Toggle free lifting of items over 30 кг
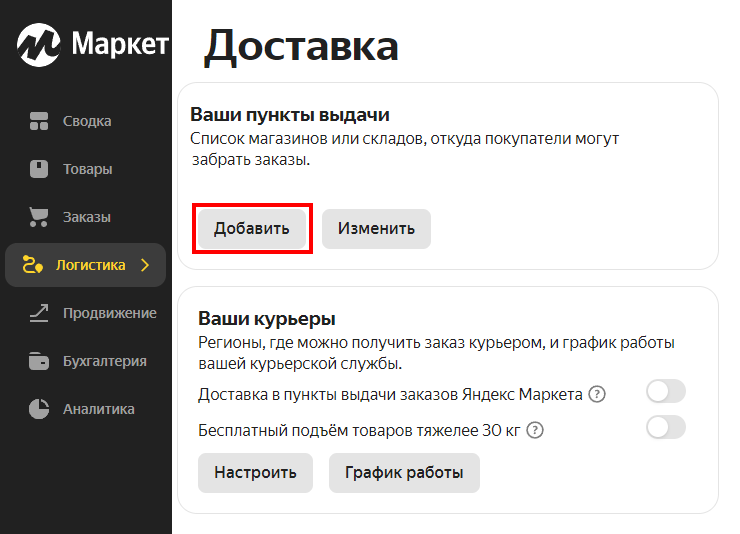 click(665, 428)
